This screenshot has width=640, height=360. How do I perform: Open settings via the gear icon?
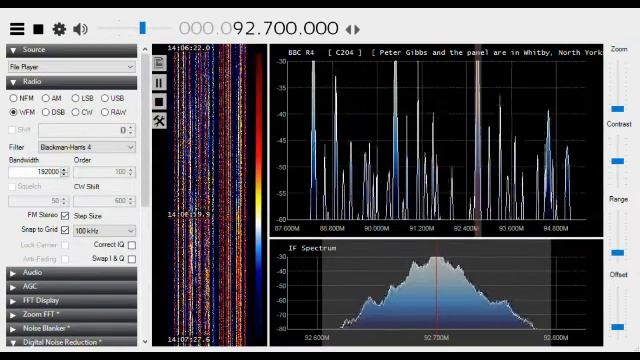[x=59, y=29]
